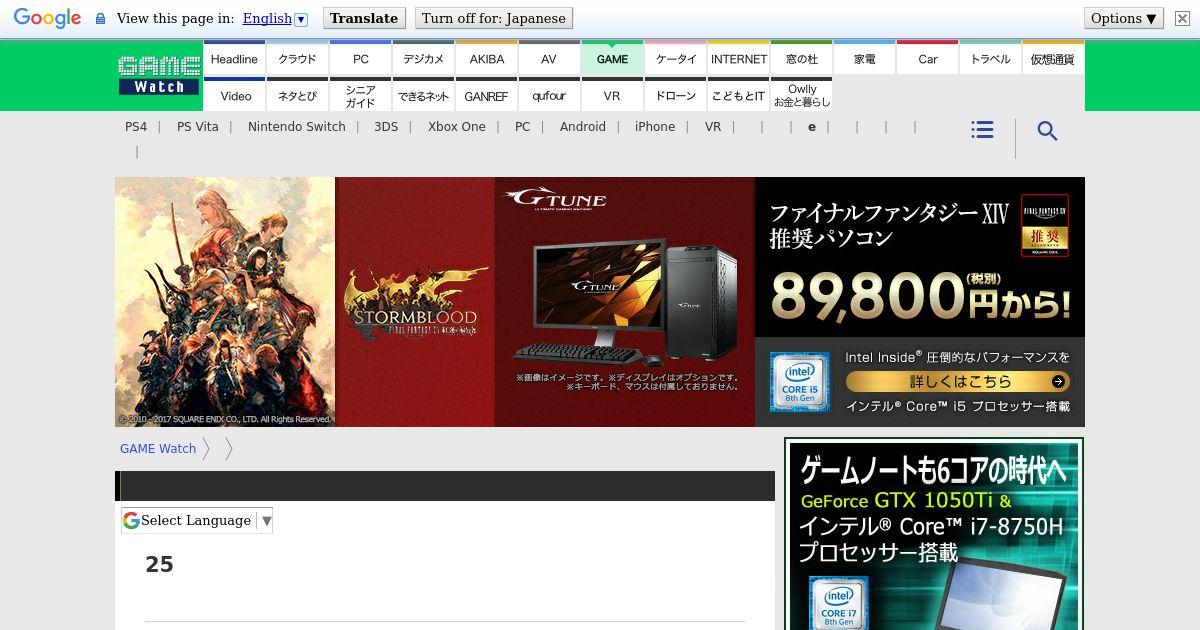Open the INTERNET tab
This screenshot has width=1200, height=630.
point(739,59)
